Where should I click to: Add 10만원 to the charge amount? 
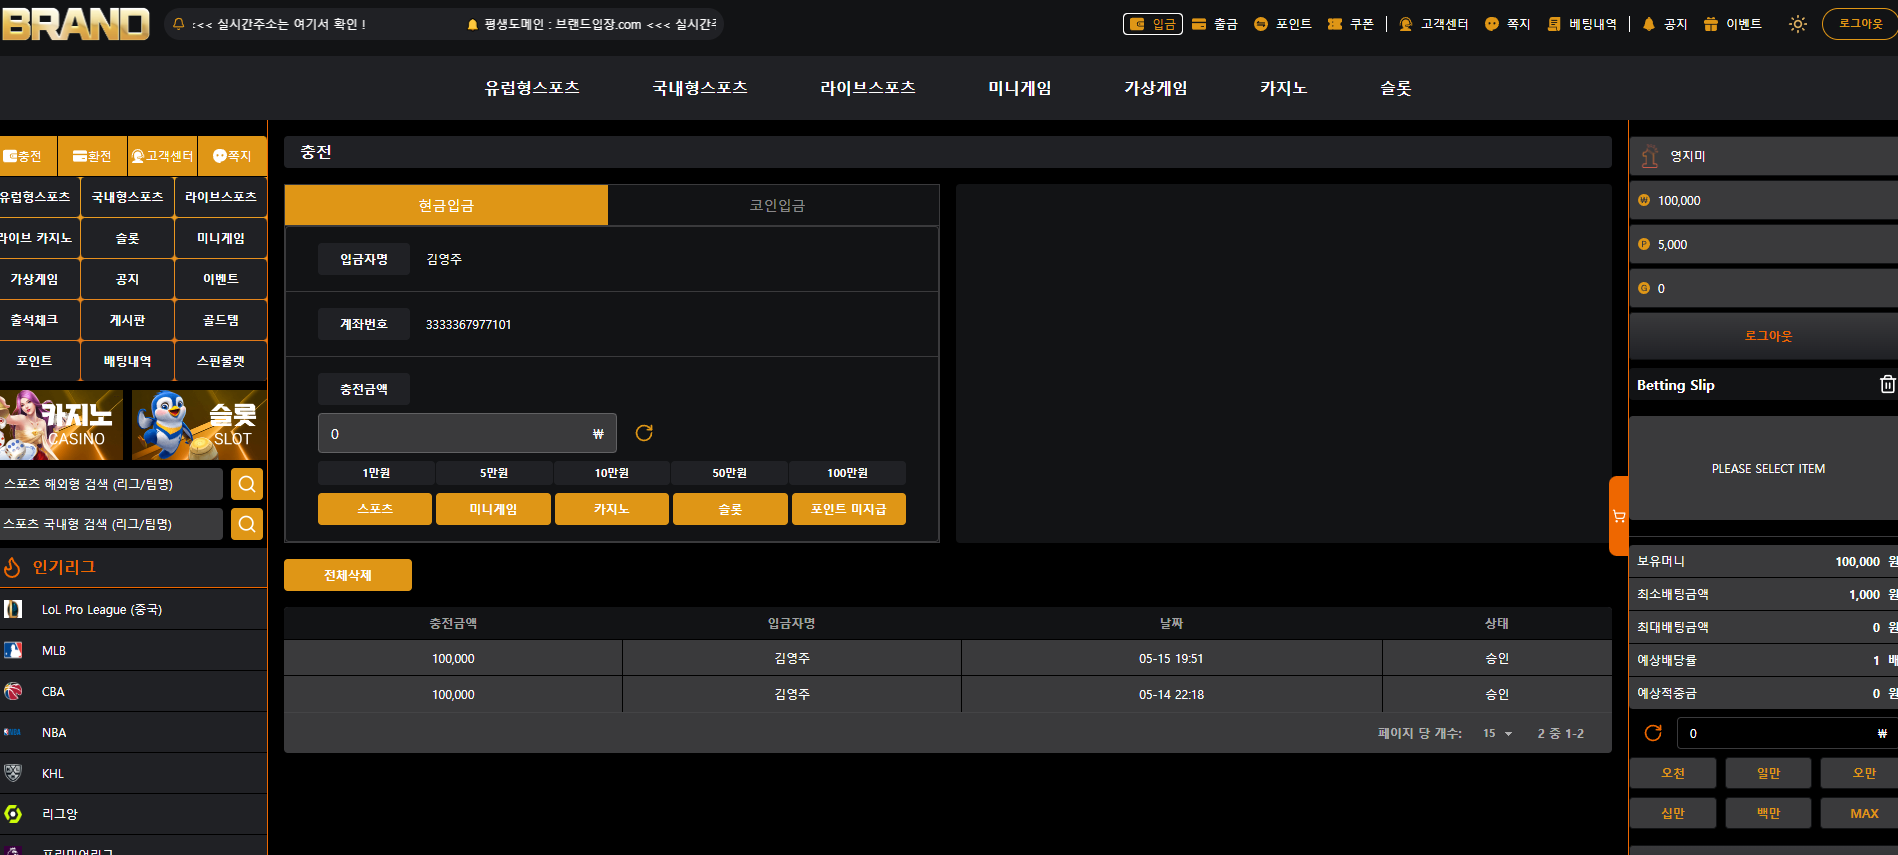pos(612,473)
